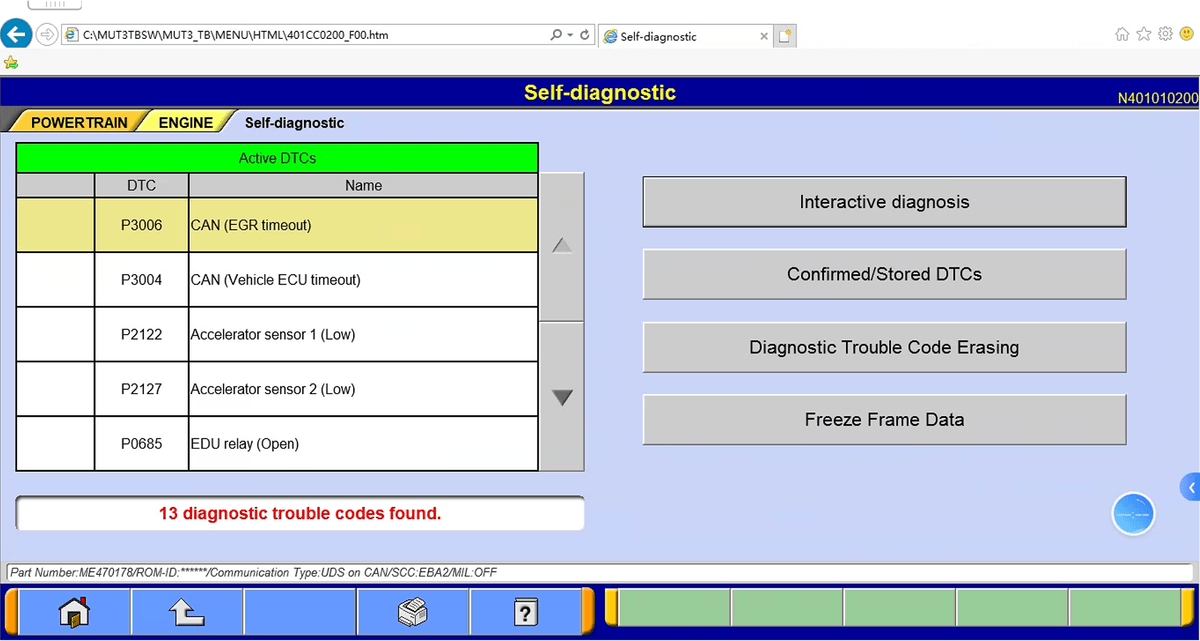Image resolution: width=1200 pixels, height=641 pixels.
Task: Click the printer icon to print
Action: (x=413, y=610)
